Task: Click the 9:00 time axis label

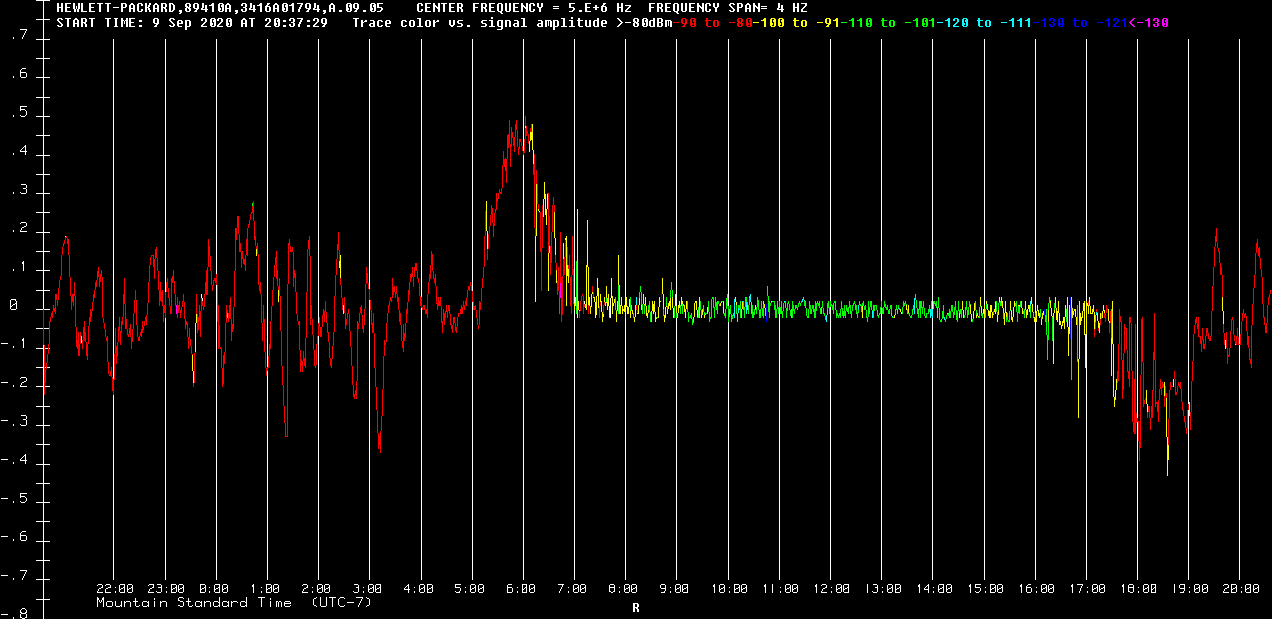Action: 675,589
